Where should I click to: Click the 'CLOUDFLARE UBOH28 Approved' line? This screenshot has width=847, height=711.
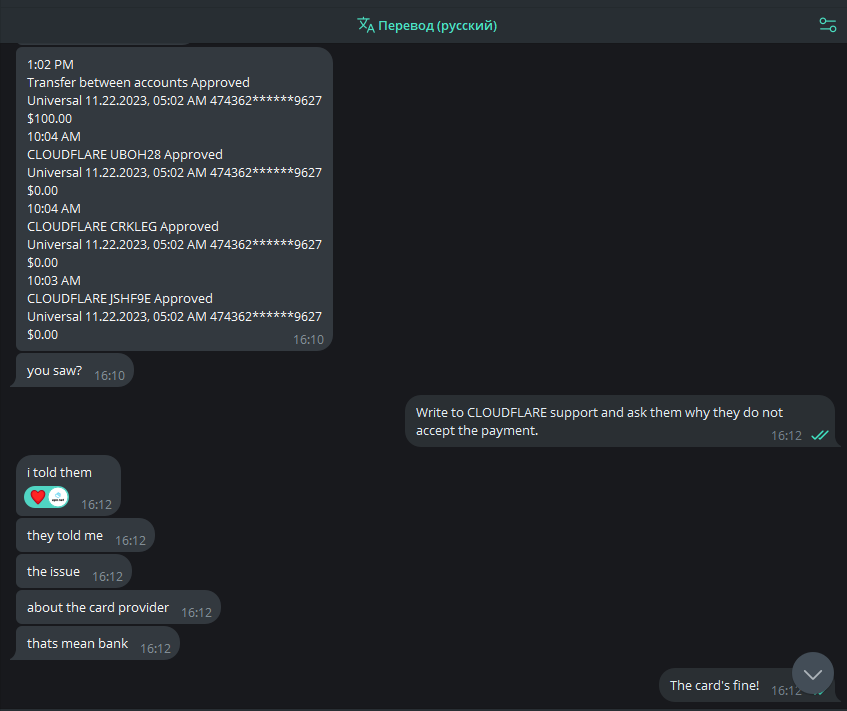point(125,155)
